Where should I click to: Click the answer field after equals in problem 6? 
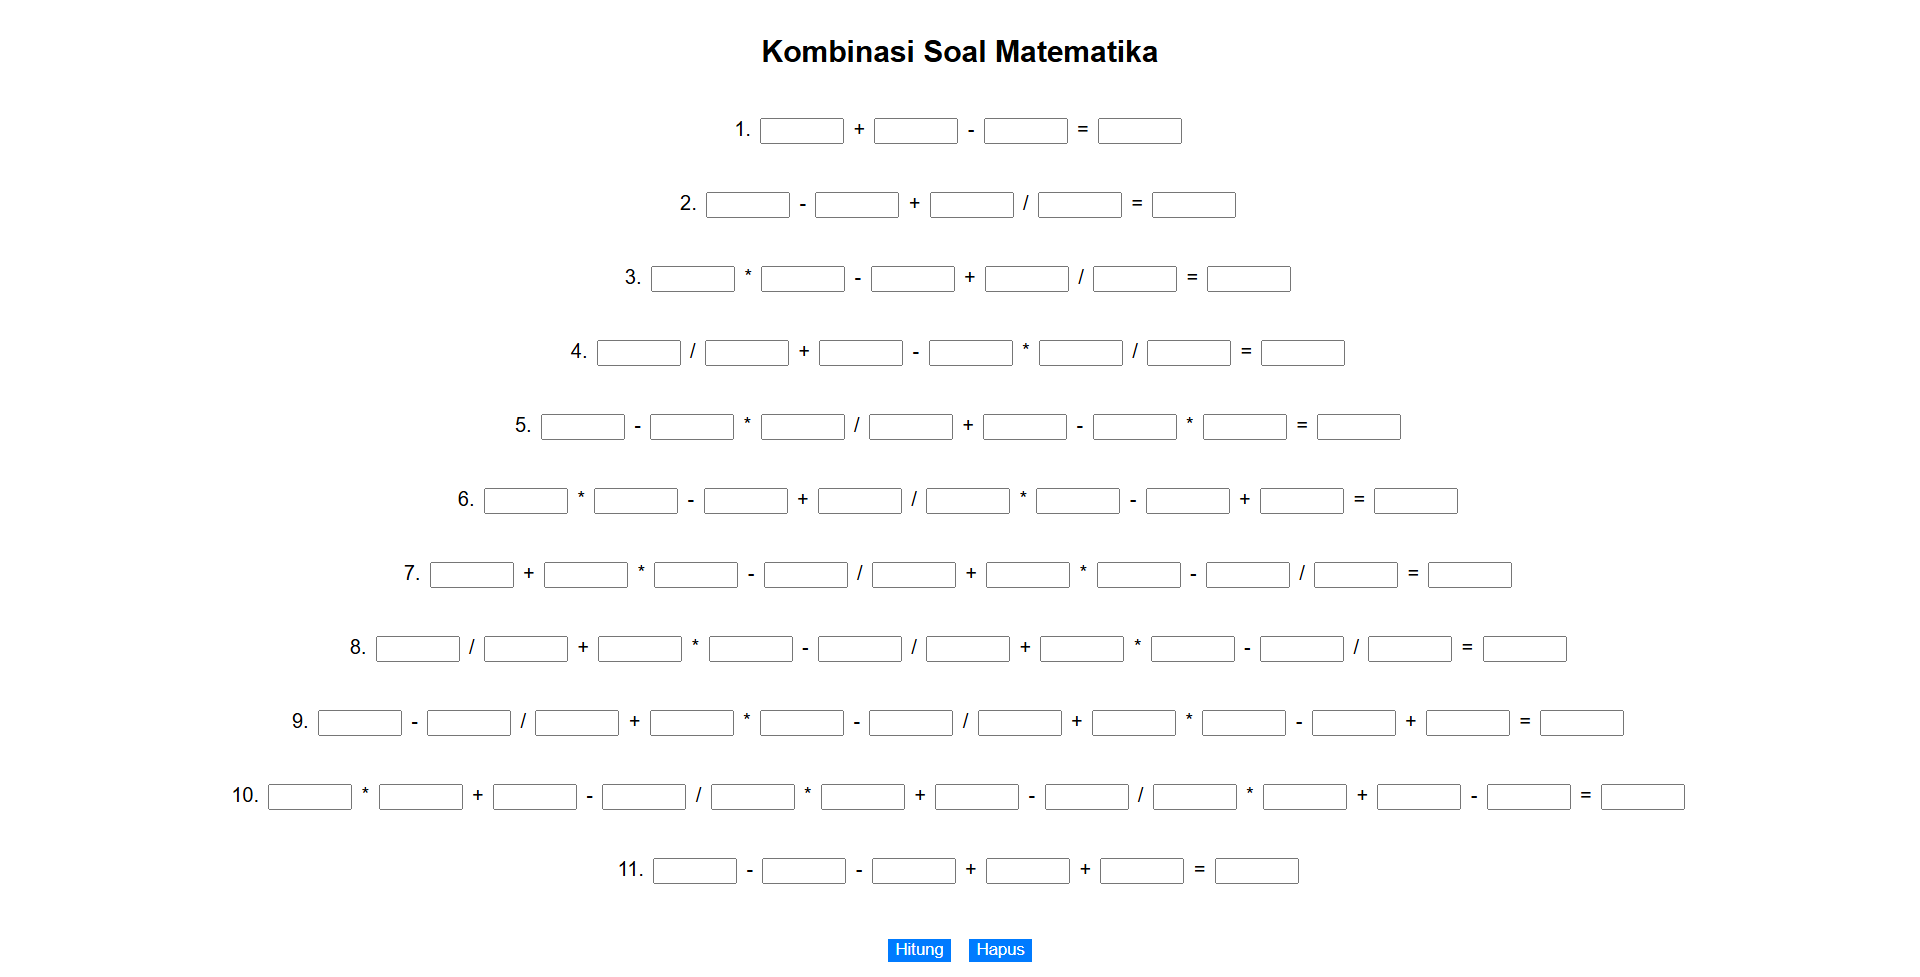(1416, 501)
